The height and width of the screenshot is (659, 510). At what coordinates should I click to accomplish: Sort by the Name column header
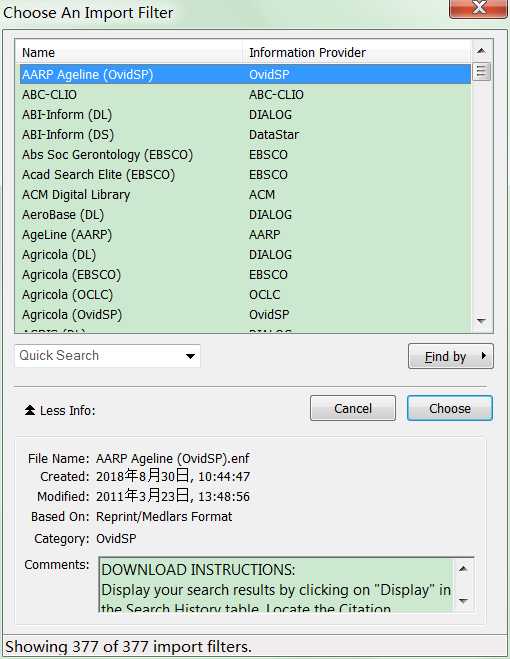point(130,53)
